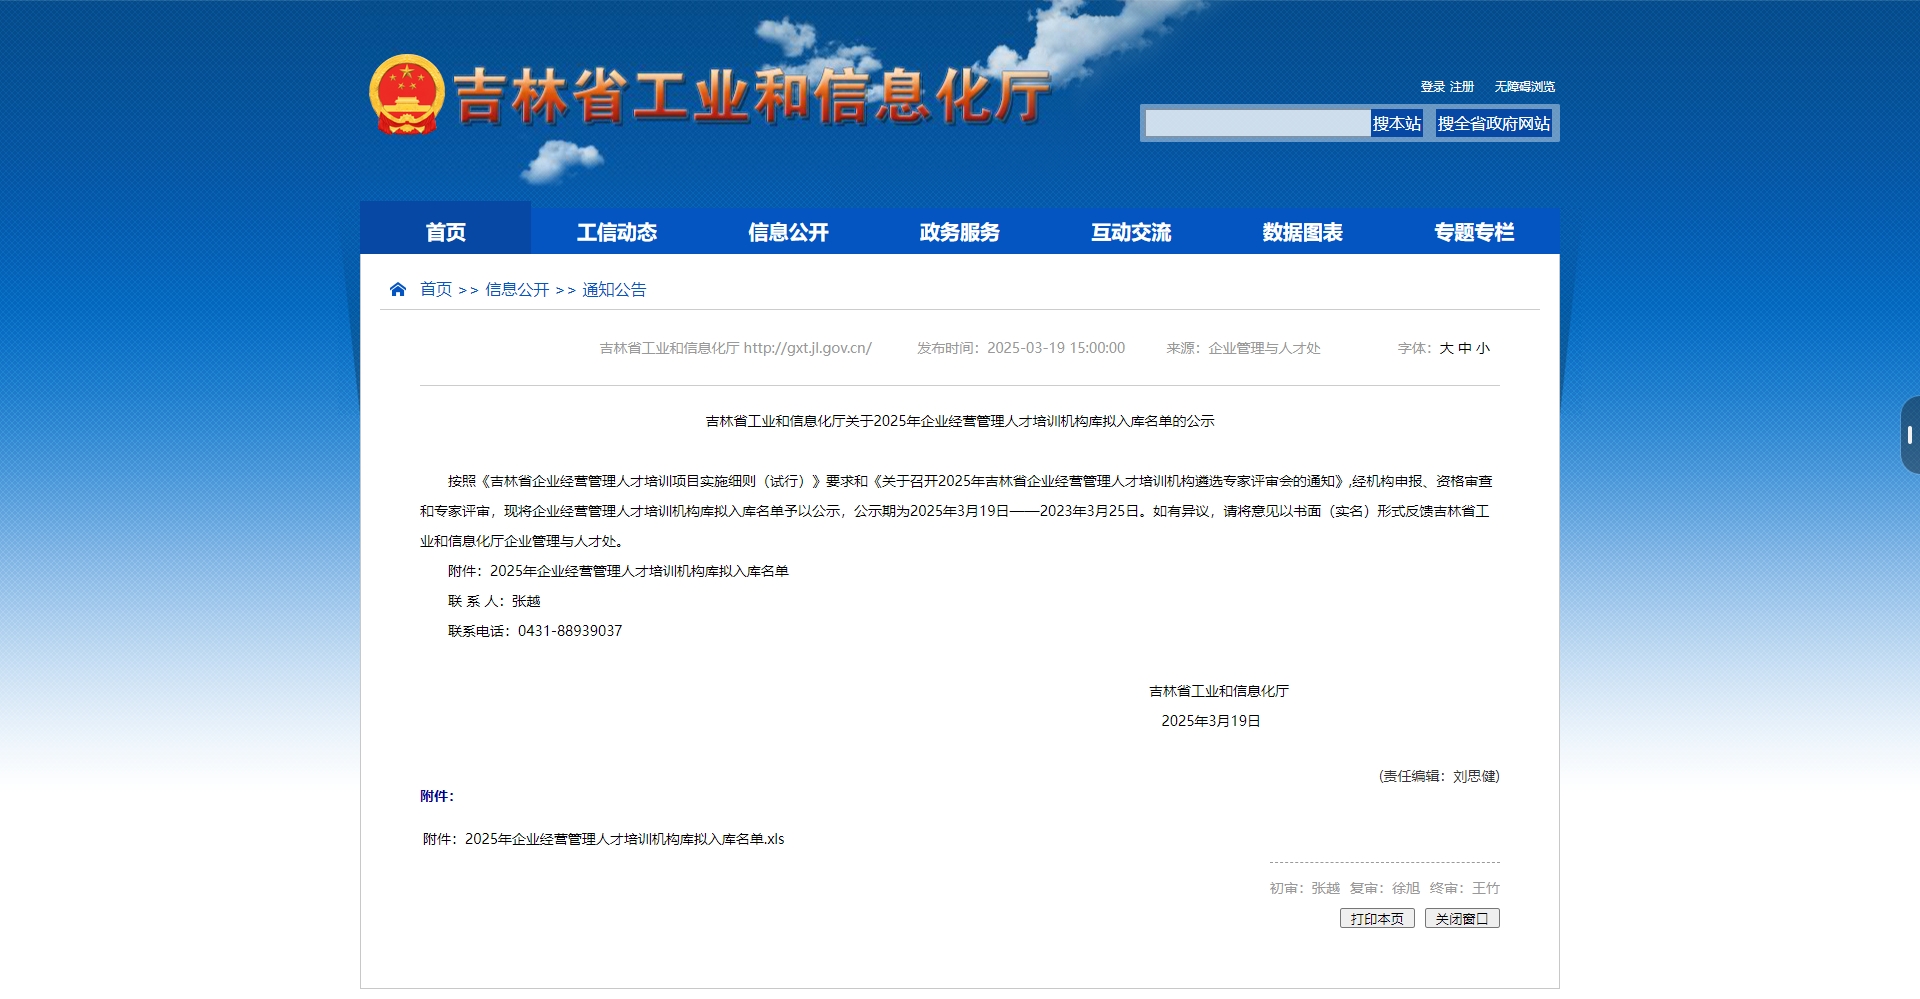1920x999 pixels.
Task: Click the national emblem logo
Action: (406, 95)
